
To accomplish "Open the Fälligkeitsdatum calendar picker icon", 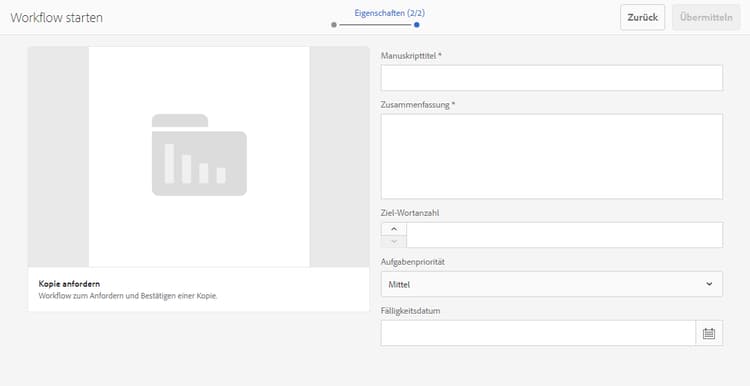I will click(x=709, y=333).
